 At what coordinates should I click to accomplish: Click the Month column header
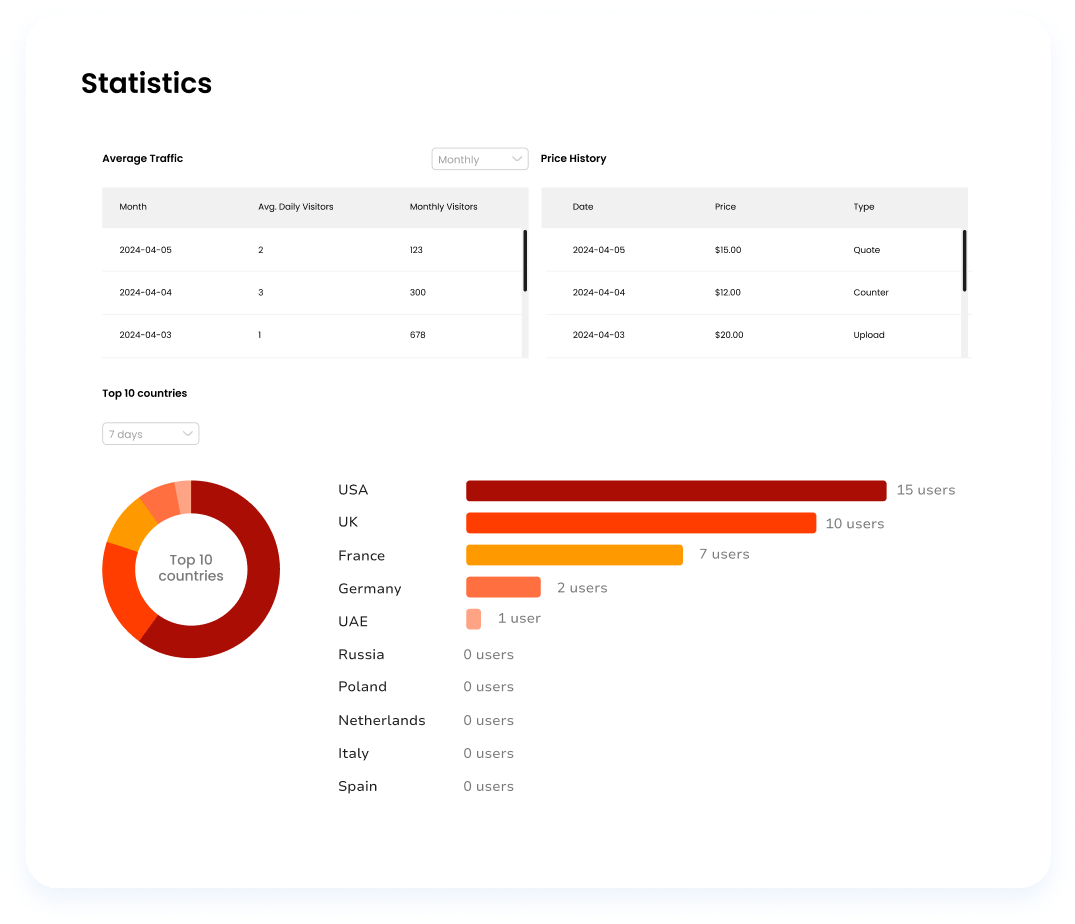[x=133, y=207]
